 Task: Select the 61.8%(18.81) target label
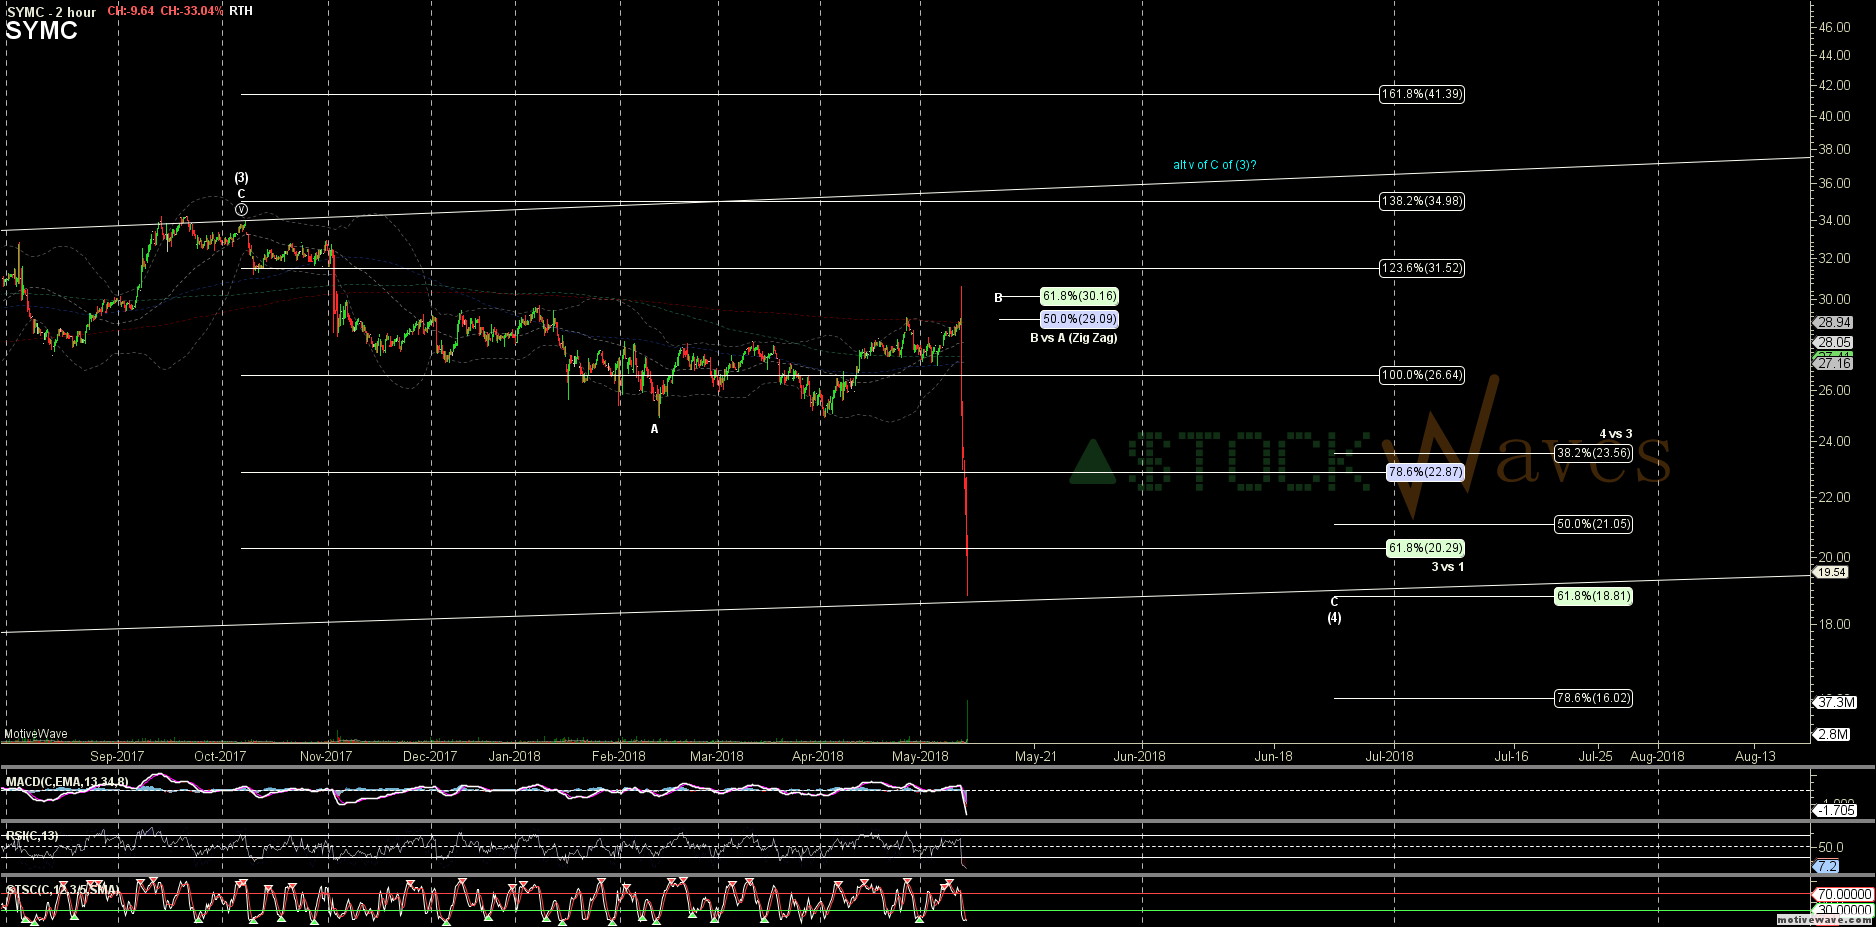pyautogui.click(x=1593, y=596)
